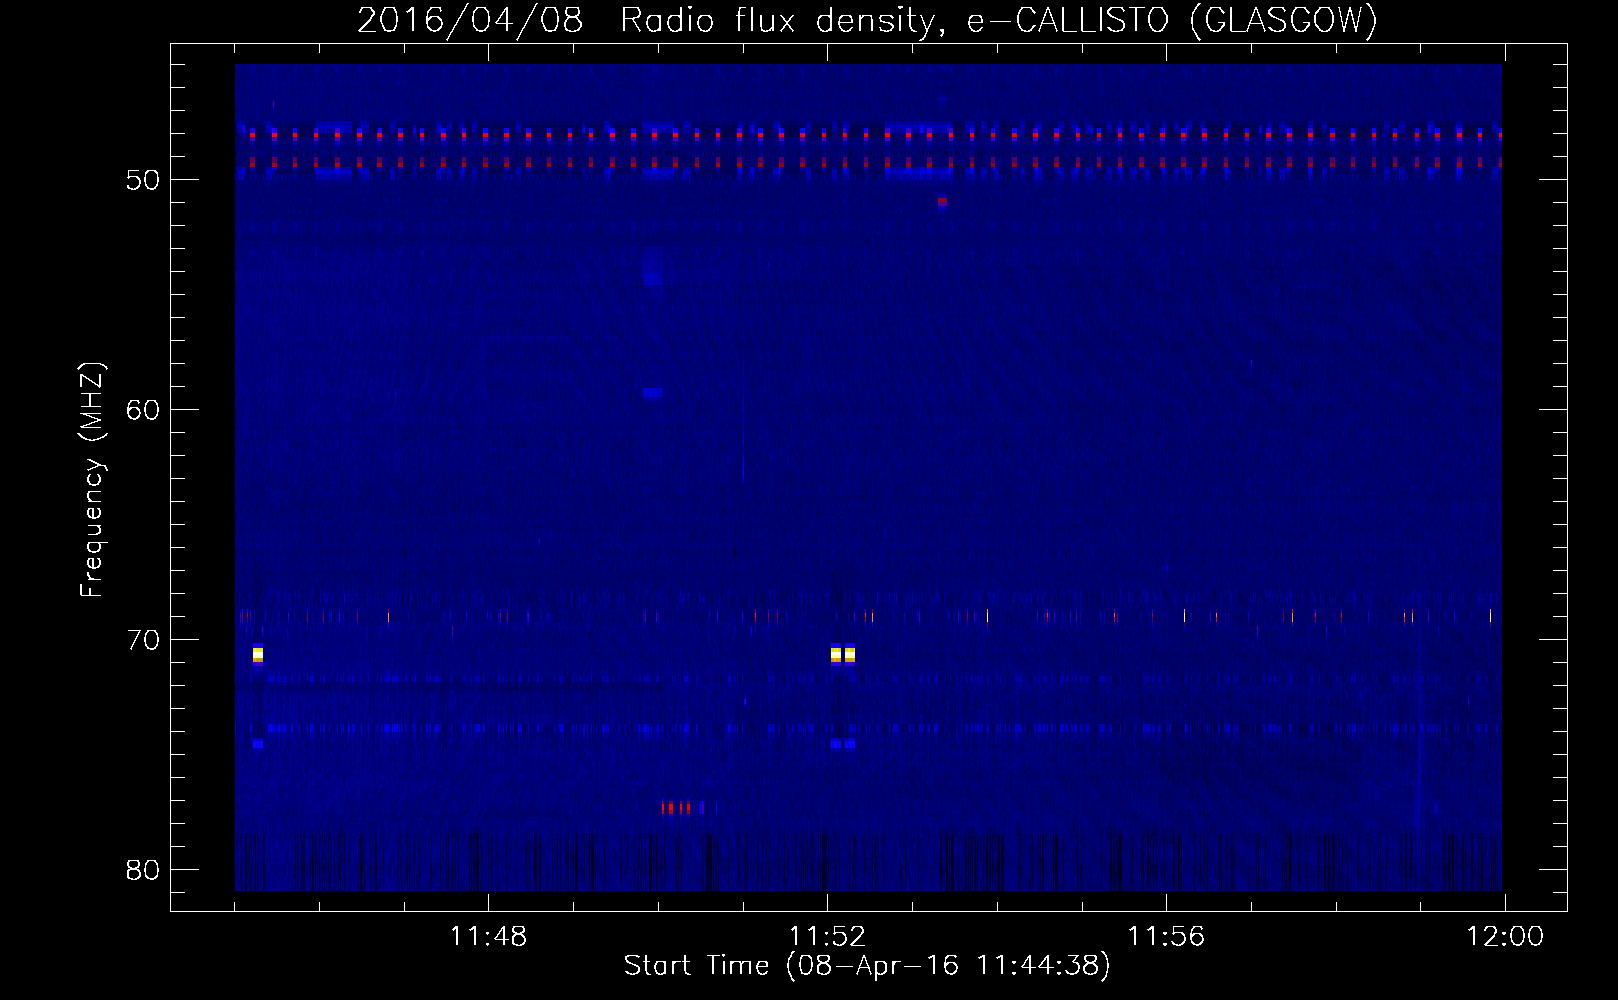The image size is (1618, 1000).
Task: Click the pair of bright yellow bursts near 11:52
Action: point(843,655)
